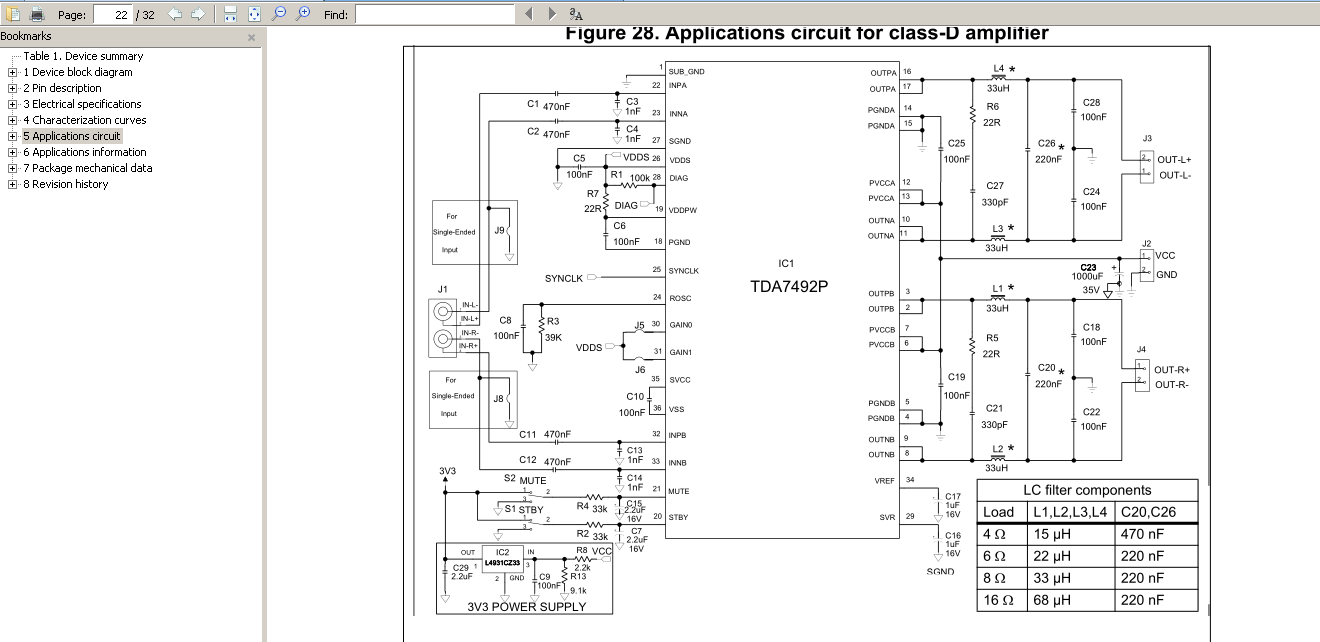Click the print icon
1320x642 pixels.
tap(37, 14)
